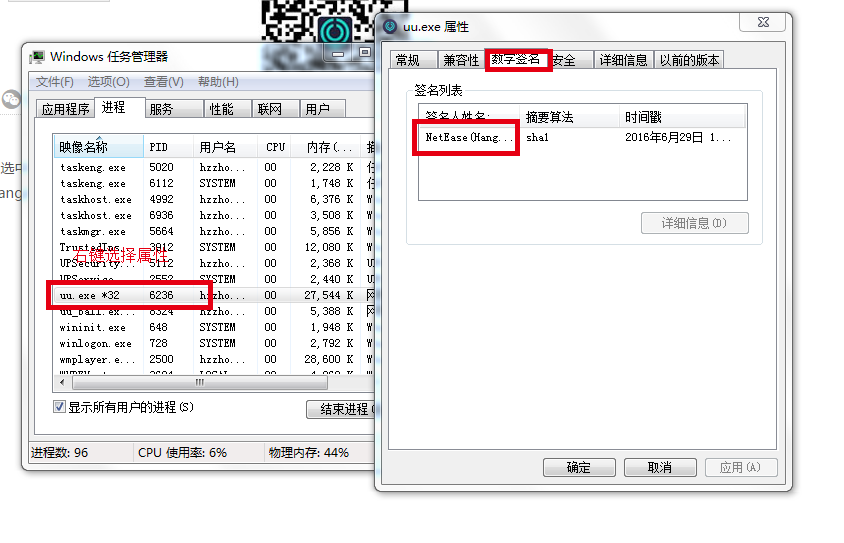844x543 pixels.
Task: Select the uu.exe *32 process row
Action: [x=214, y=295]
